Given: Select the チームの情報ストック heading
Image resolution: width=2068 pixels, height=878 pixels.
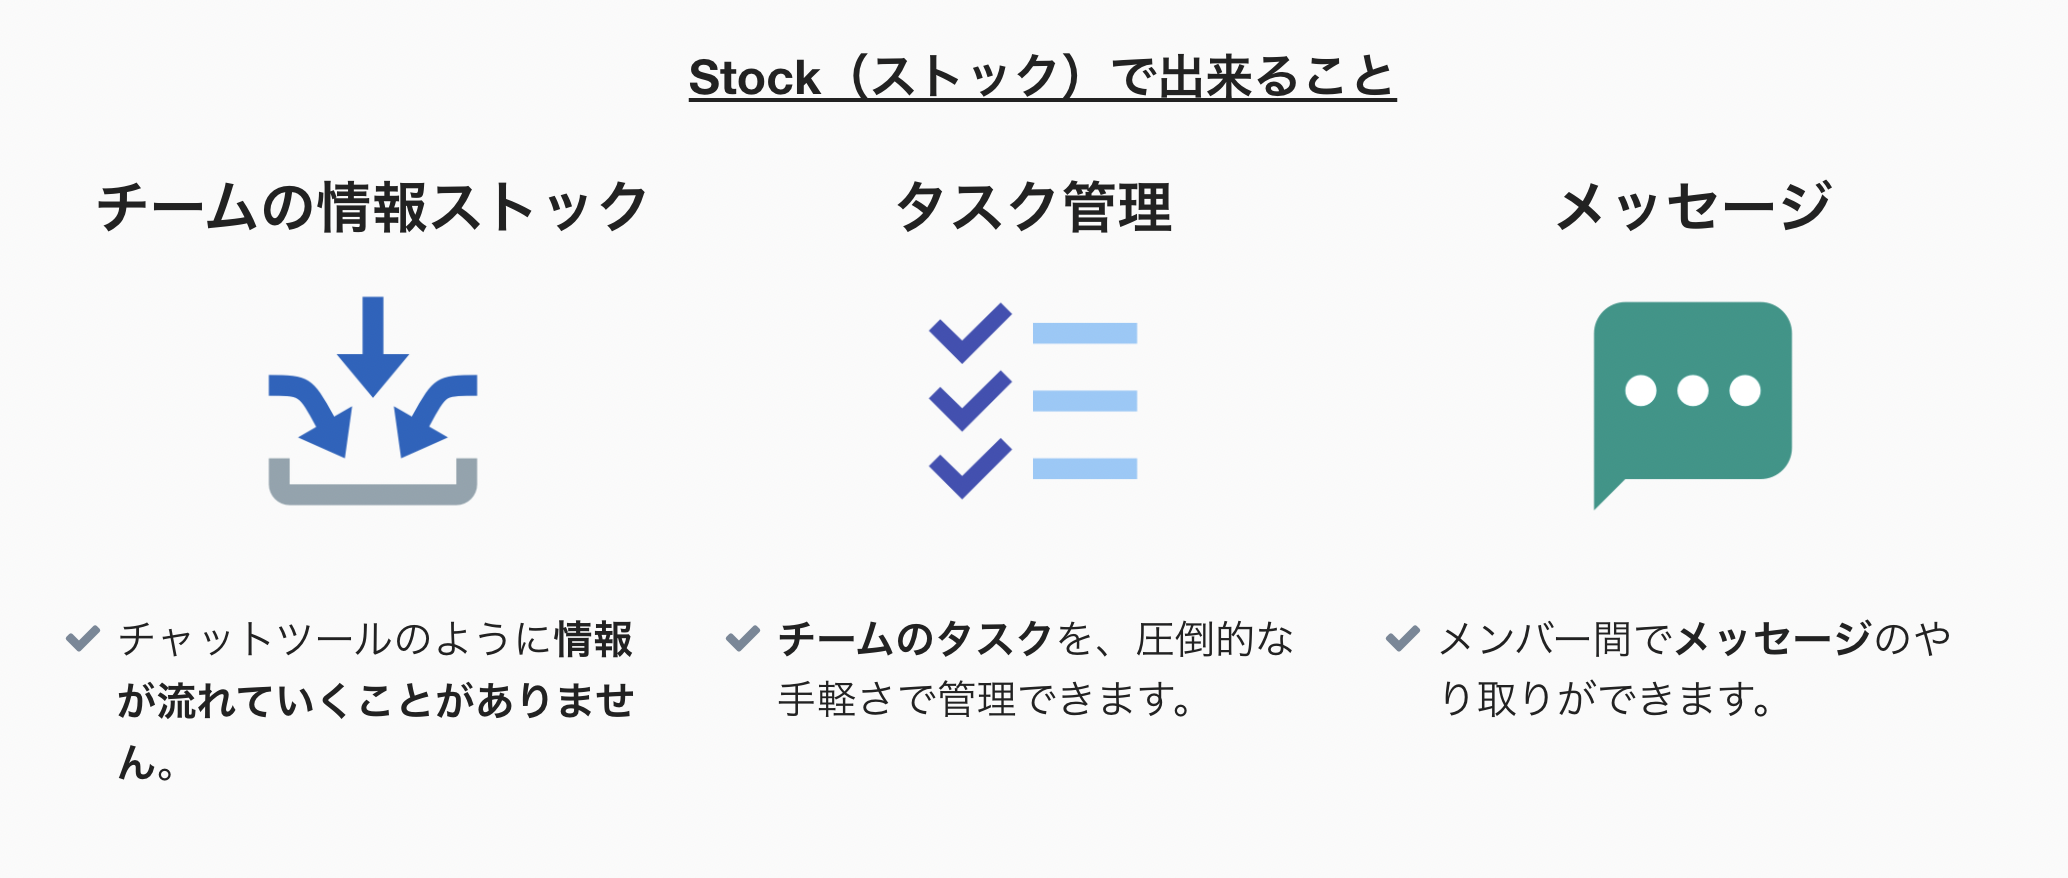Looking at the screenshot, I should tap(373, 207).
